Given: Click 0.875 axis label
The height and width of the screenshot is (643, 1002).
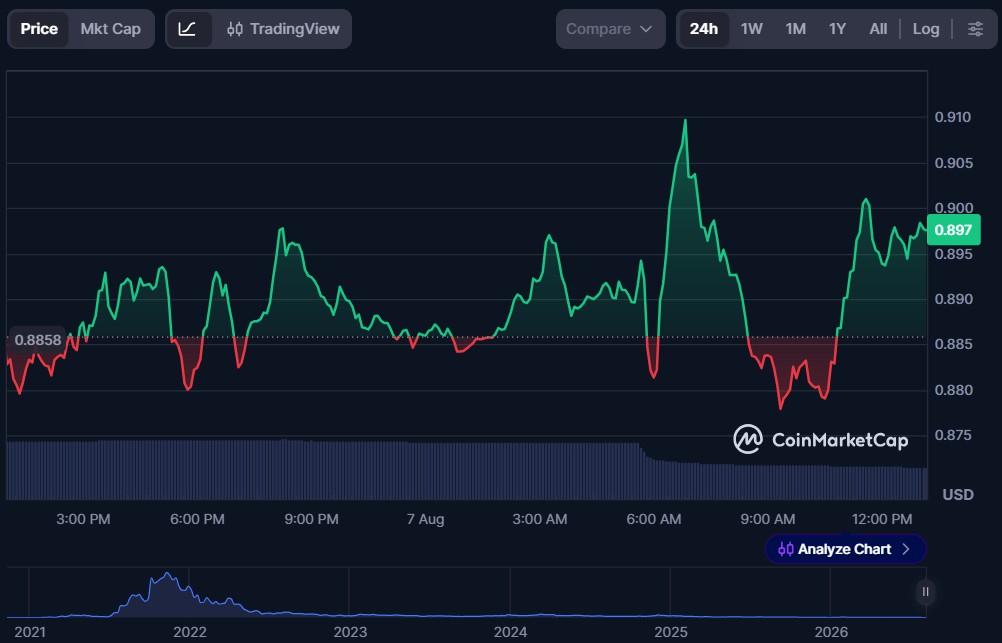Looking at the screenshot, I should (x=952, y=435).
